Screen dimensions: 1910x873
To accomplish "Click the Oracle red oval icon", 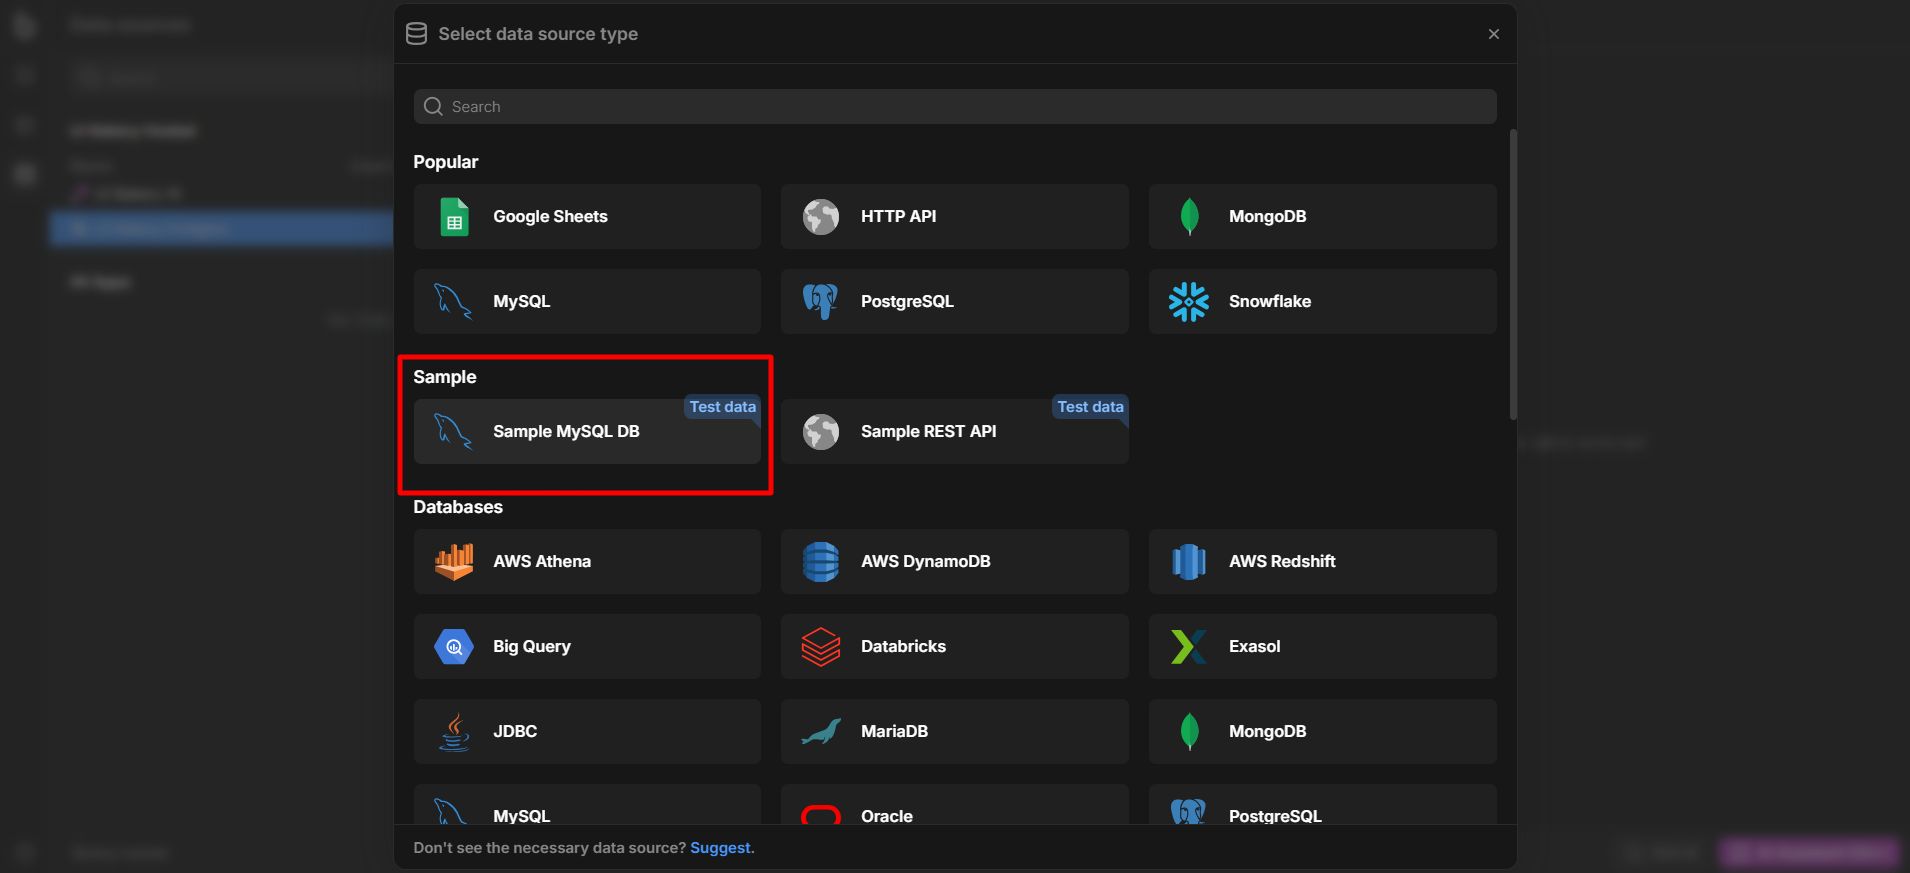I will pyautogui.click(x=821, y=814).
